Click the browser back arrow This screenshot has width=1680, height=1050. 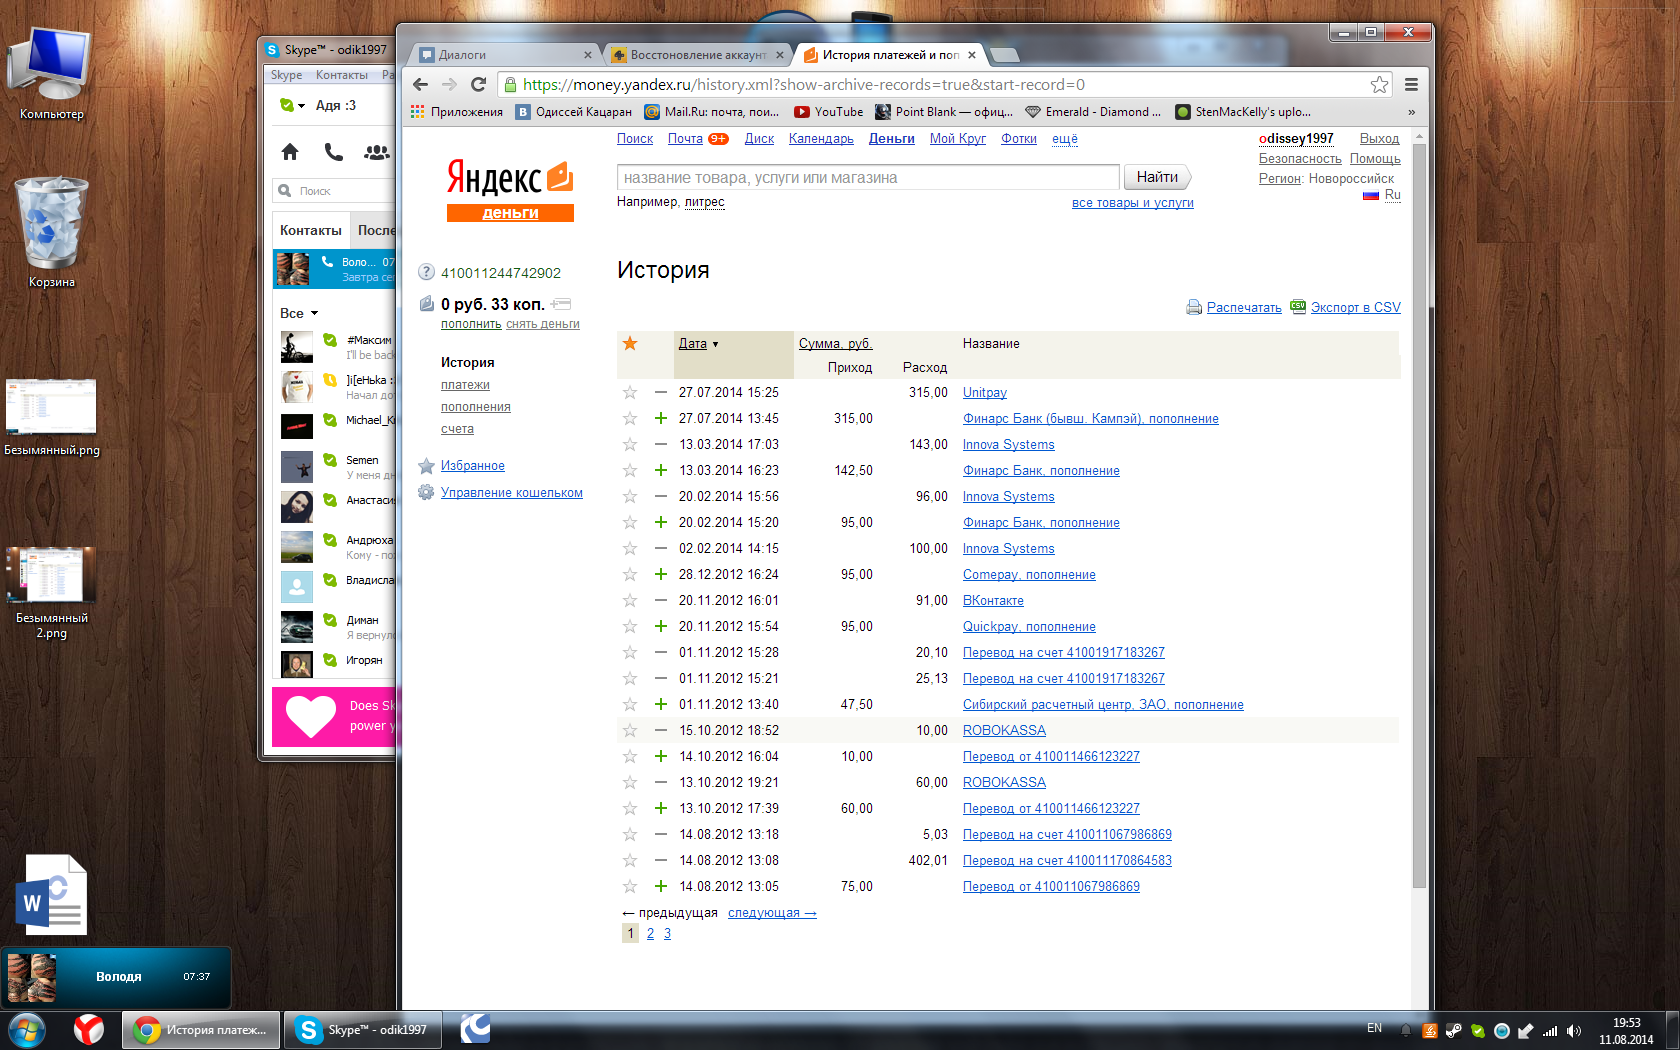pyautogui.click(x=420, y=85)
